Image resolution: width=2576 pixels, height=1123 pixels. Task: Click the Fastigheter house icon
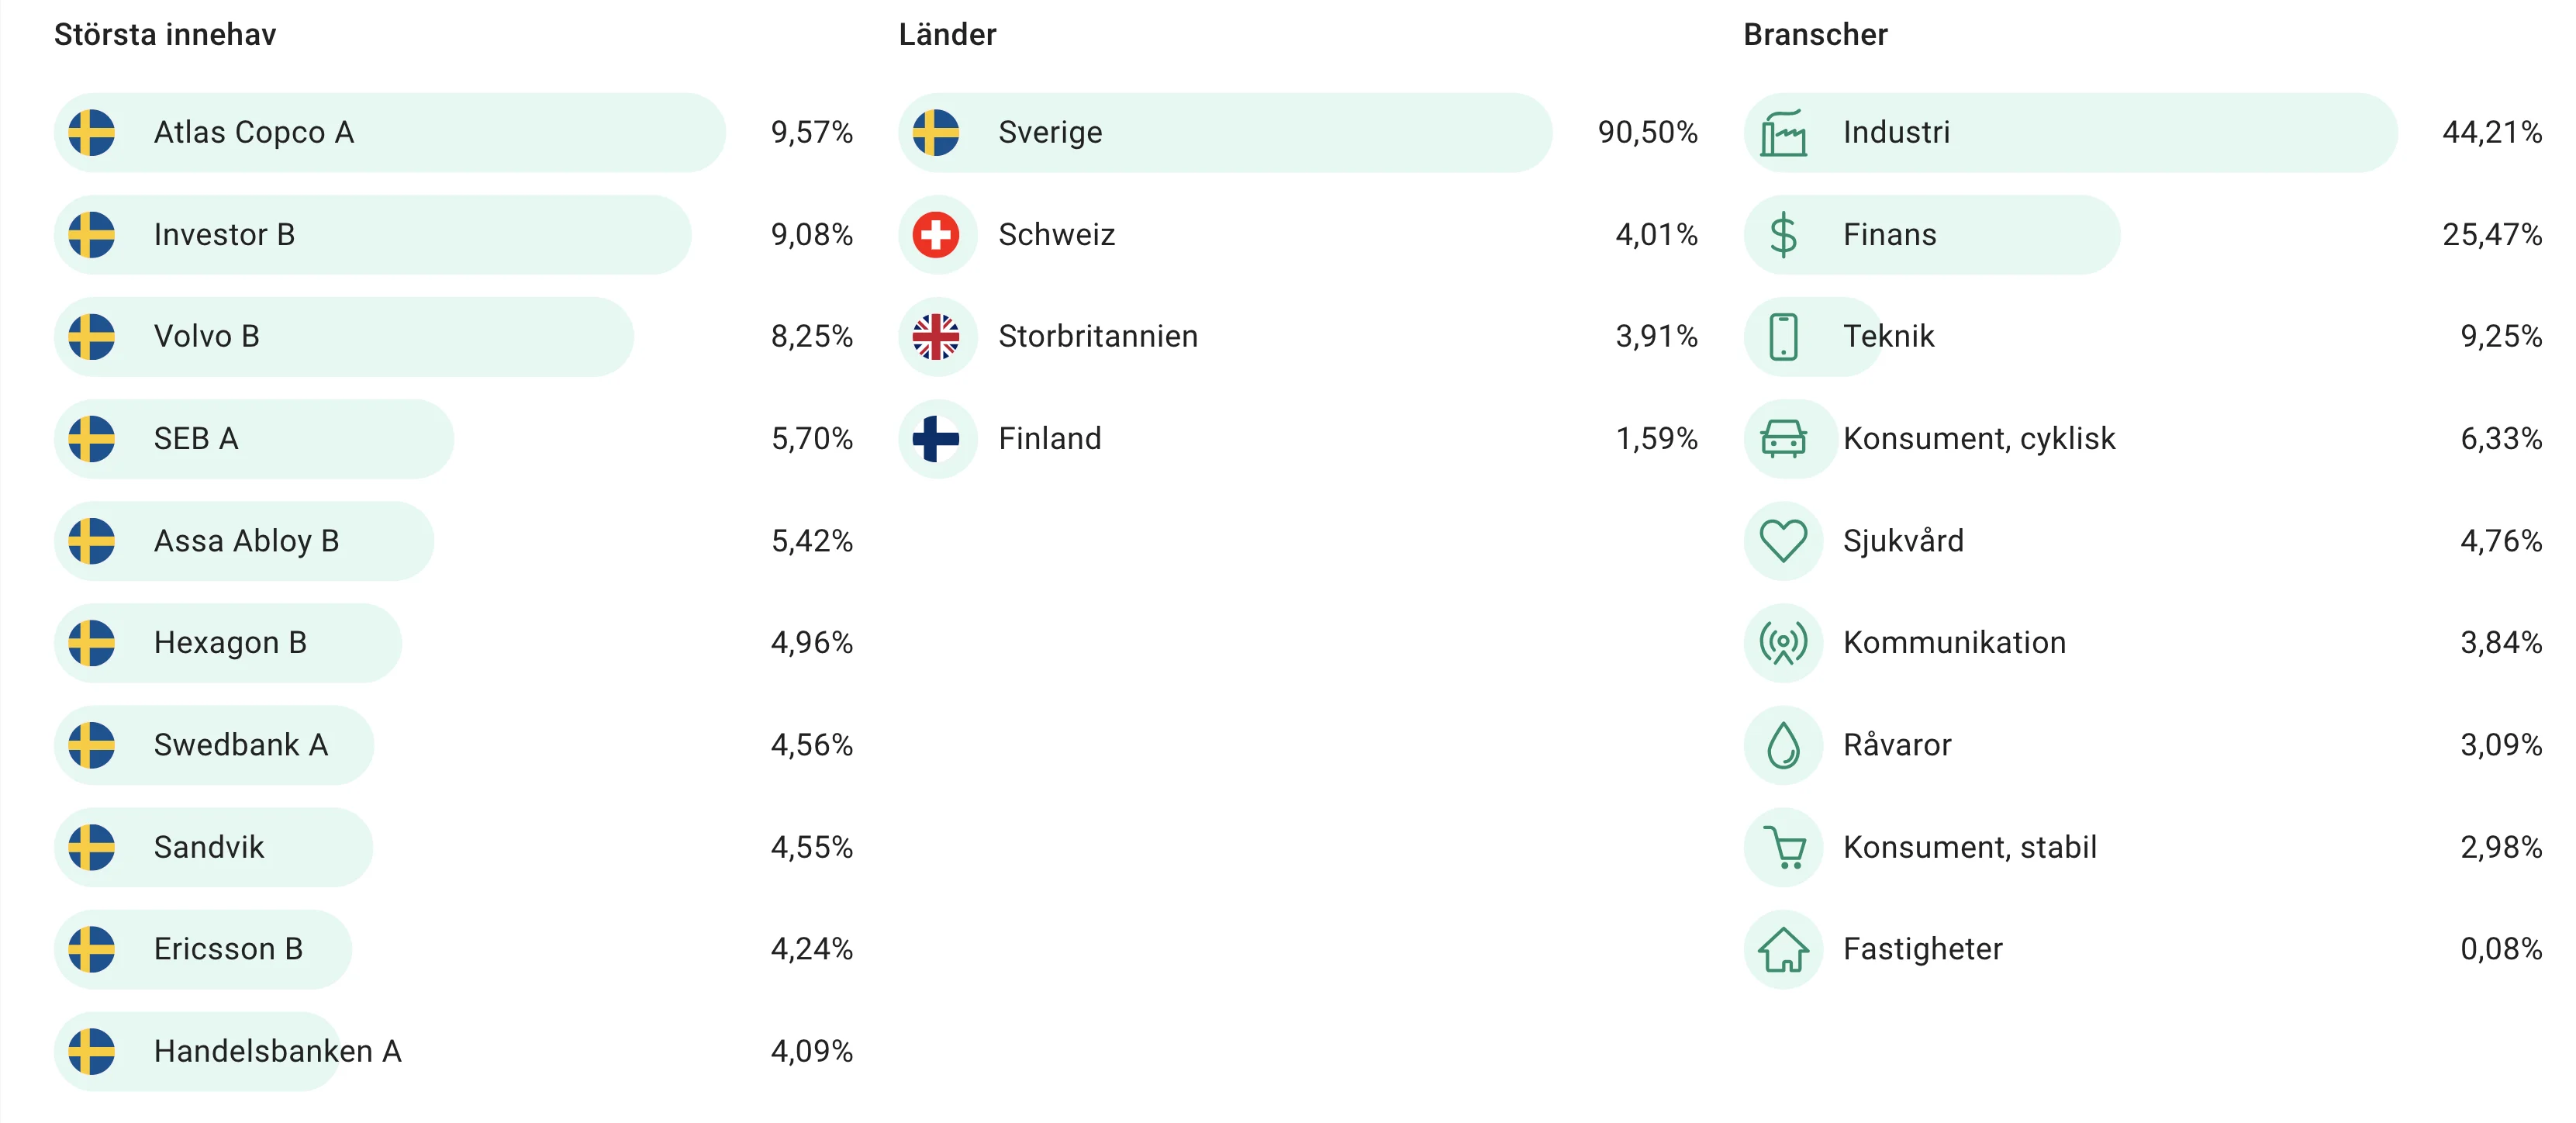pyautogui.click(x=1783, y=949)
